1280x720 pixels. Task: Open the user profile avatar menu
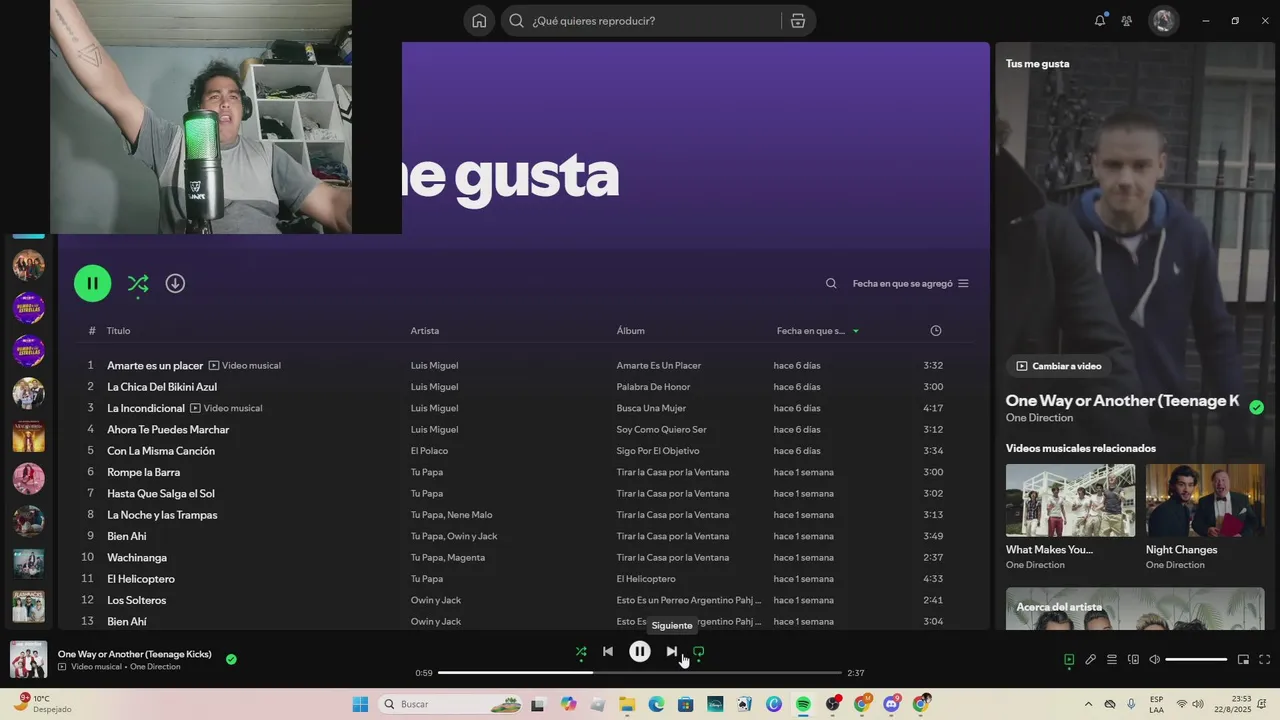[x=1163, y=20]
